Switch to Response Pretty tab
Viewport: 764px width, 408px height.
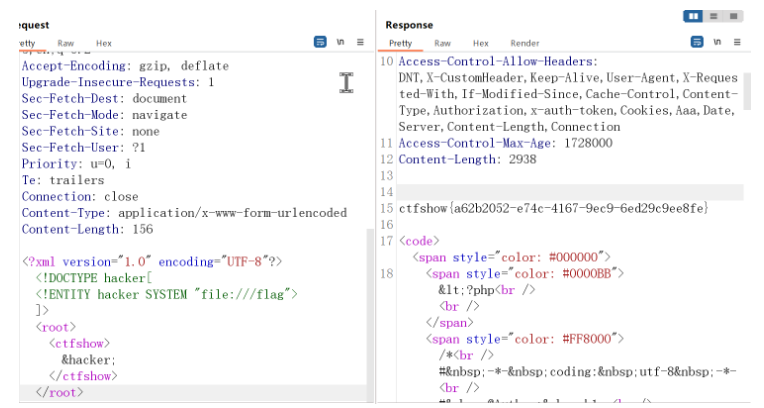401,43
